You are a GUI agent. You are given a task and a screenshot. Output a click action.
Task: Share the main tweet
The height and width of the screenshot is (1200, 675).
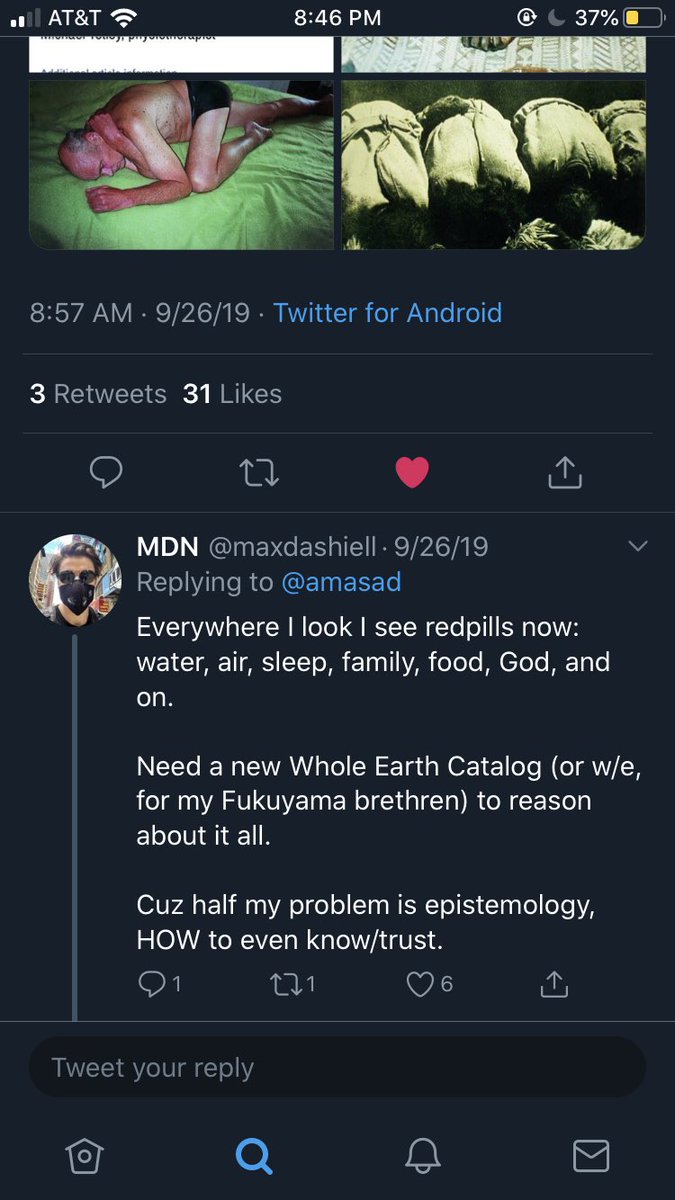click(x=565, y=472)
